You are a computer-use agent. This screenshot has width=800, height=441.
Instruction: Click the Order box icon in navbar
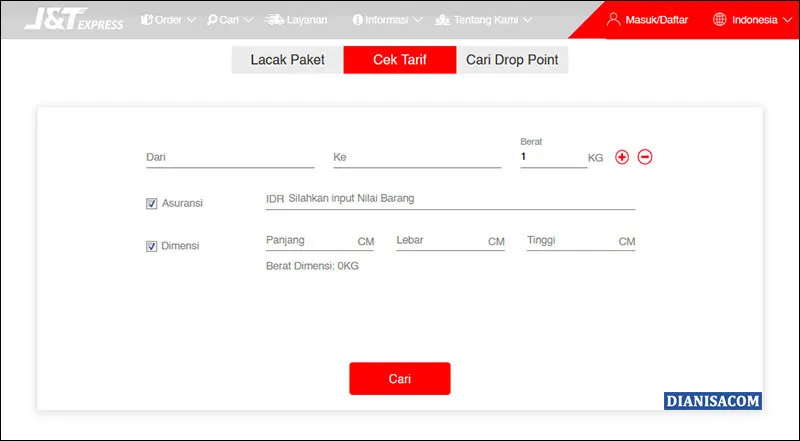[x=147, y=20]
